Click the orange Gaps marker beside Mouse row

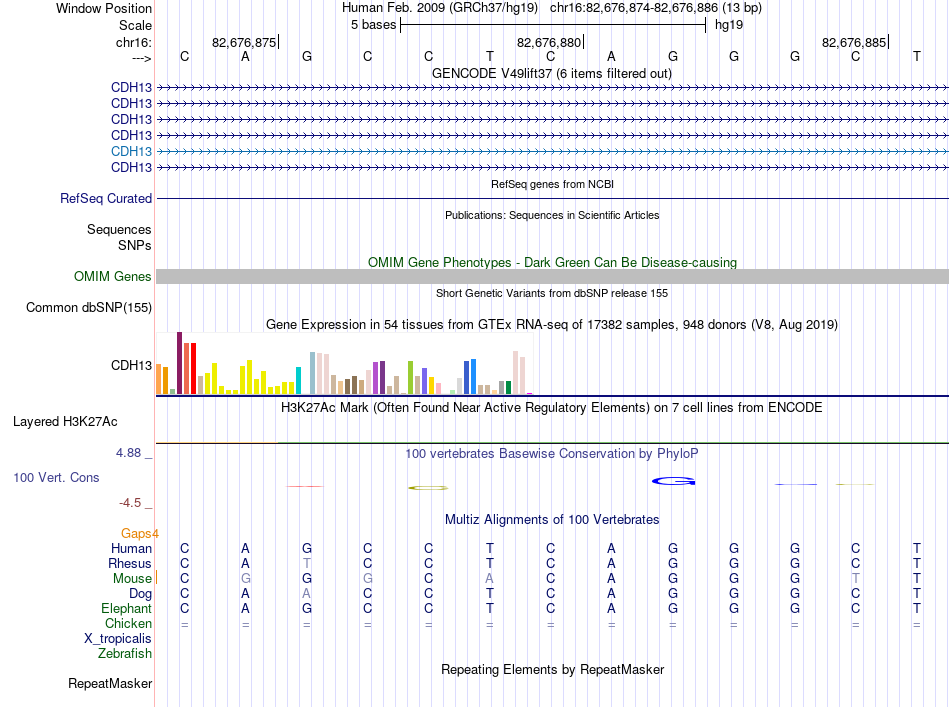tap(156, 578)
